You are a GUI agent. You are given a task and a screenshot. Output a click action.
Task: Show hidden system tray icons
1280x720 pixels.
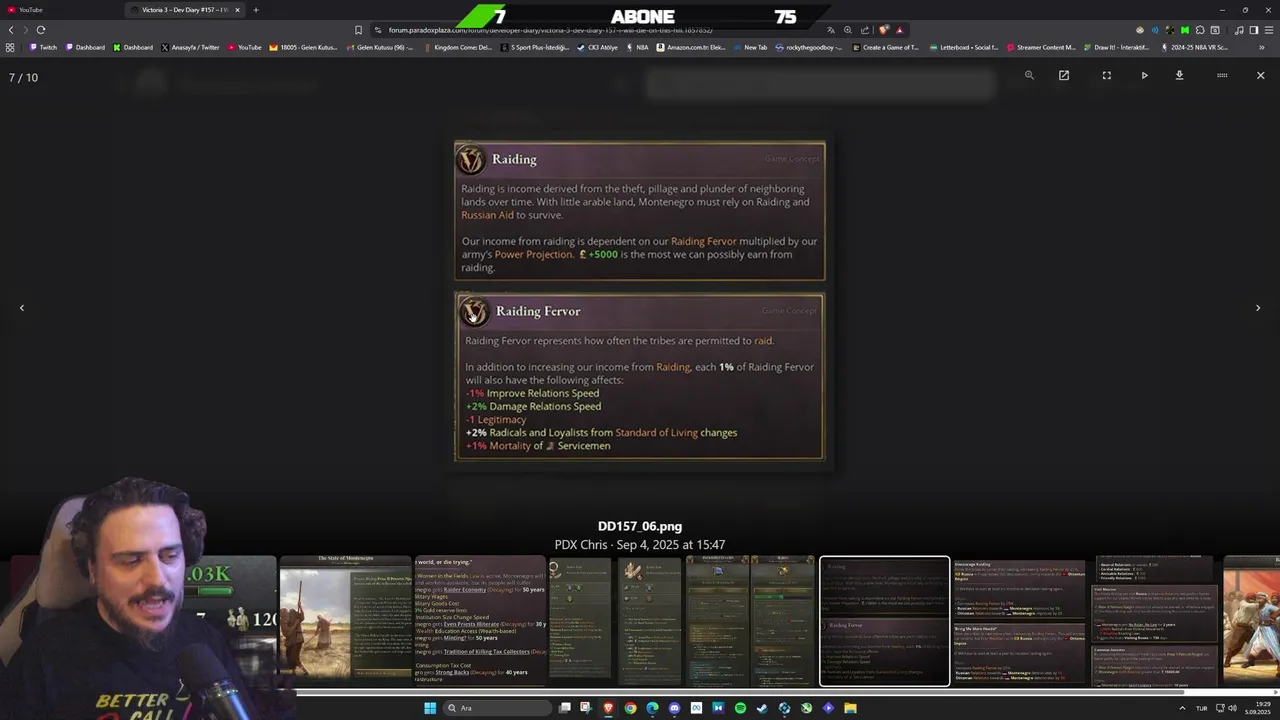tap(1182, 708)
